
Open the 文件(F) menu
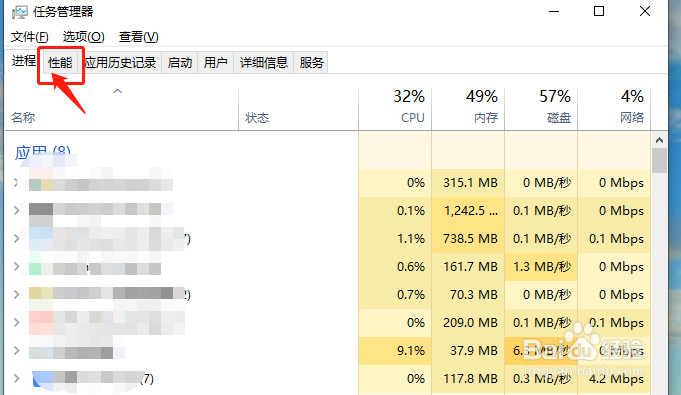pyautogui.click(x=30, y=37)
